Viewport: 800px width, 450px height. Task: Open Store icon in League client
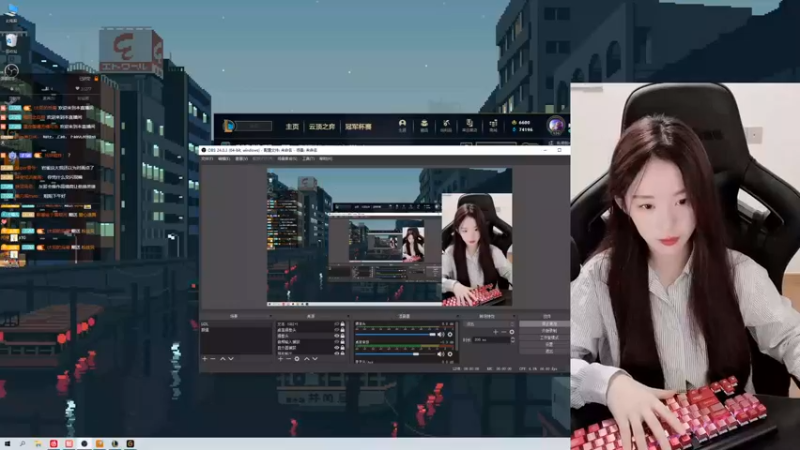pyautogui.click(x=493, y=126)
